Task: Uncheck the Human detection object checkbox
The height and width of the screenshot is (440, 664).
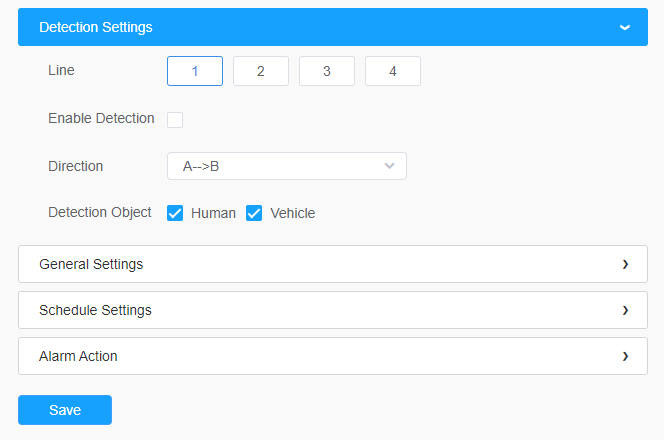Action: coord(175,213)
